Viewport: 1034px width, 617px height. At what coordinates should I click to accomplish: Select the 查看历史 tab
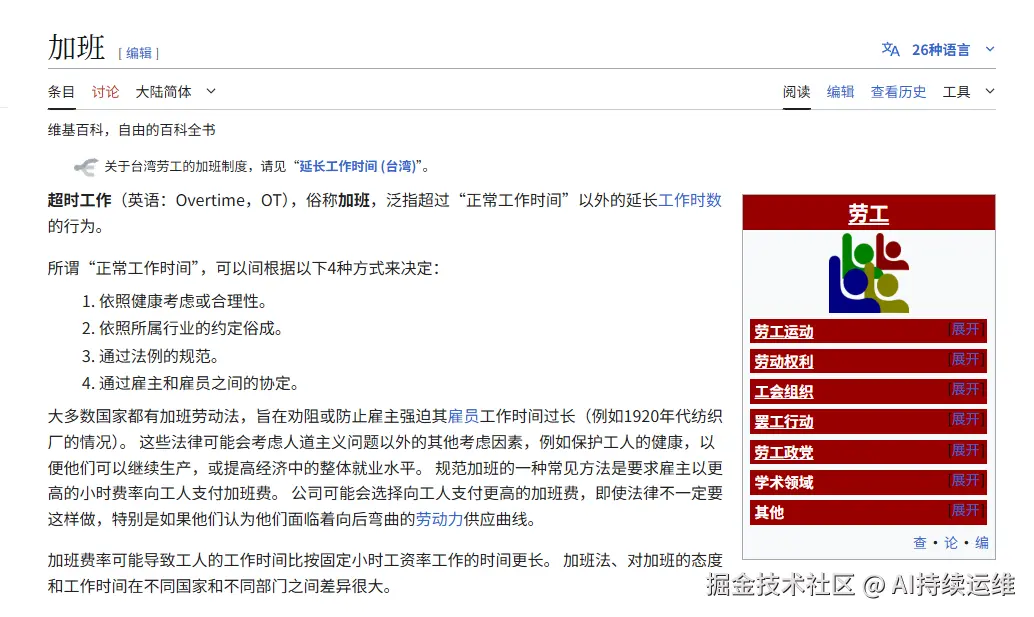(898, 91)
